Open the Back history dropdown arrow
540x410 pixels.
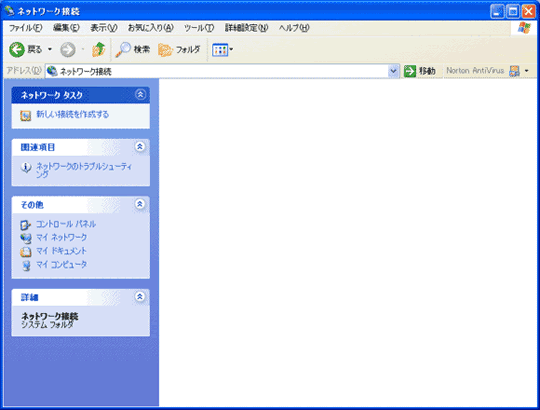[x=50, y=50]
